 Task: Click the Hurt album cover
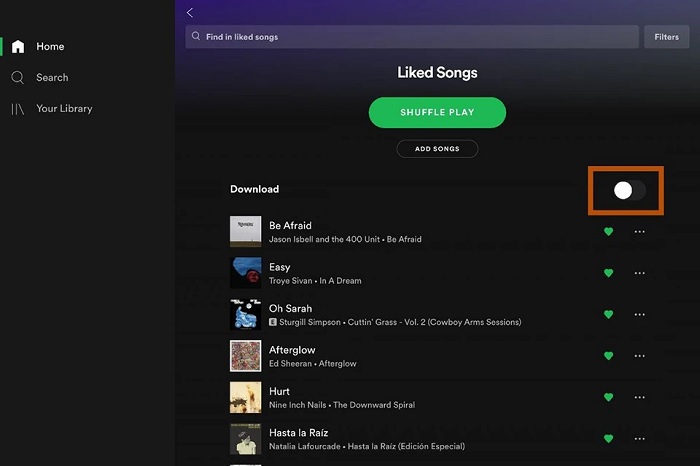click(x=246, y=397)
